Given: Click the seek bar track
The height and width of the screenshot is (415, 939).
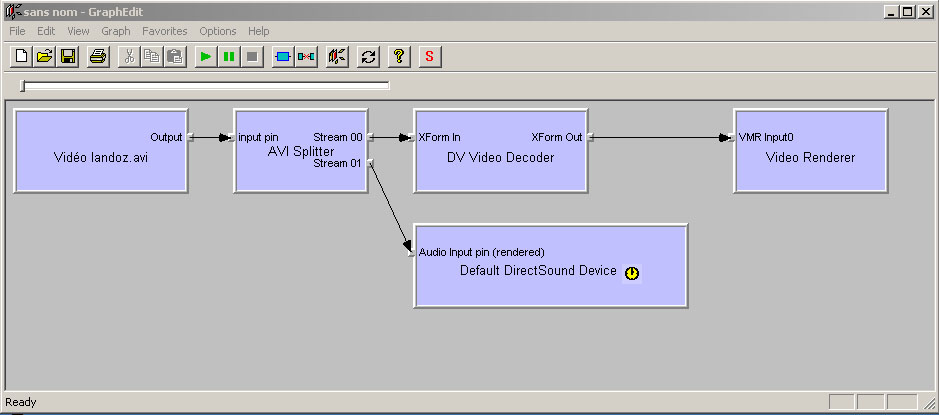Looking at the screenshot, I should (205, 86).
